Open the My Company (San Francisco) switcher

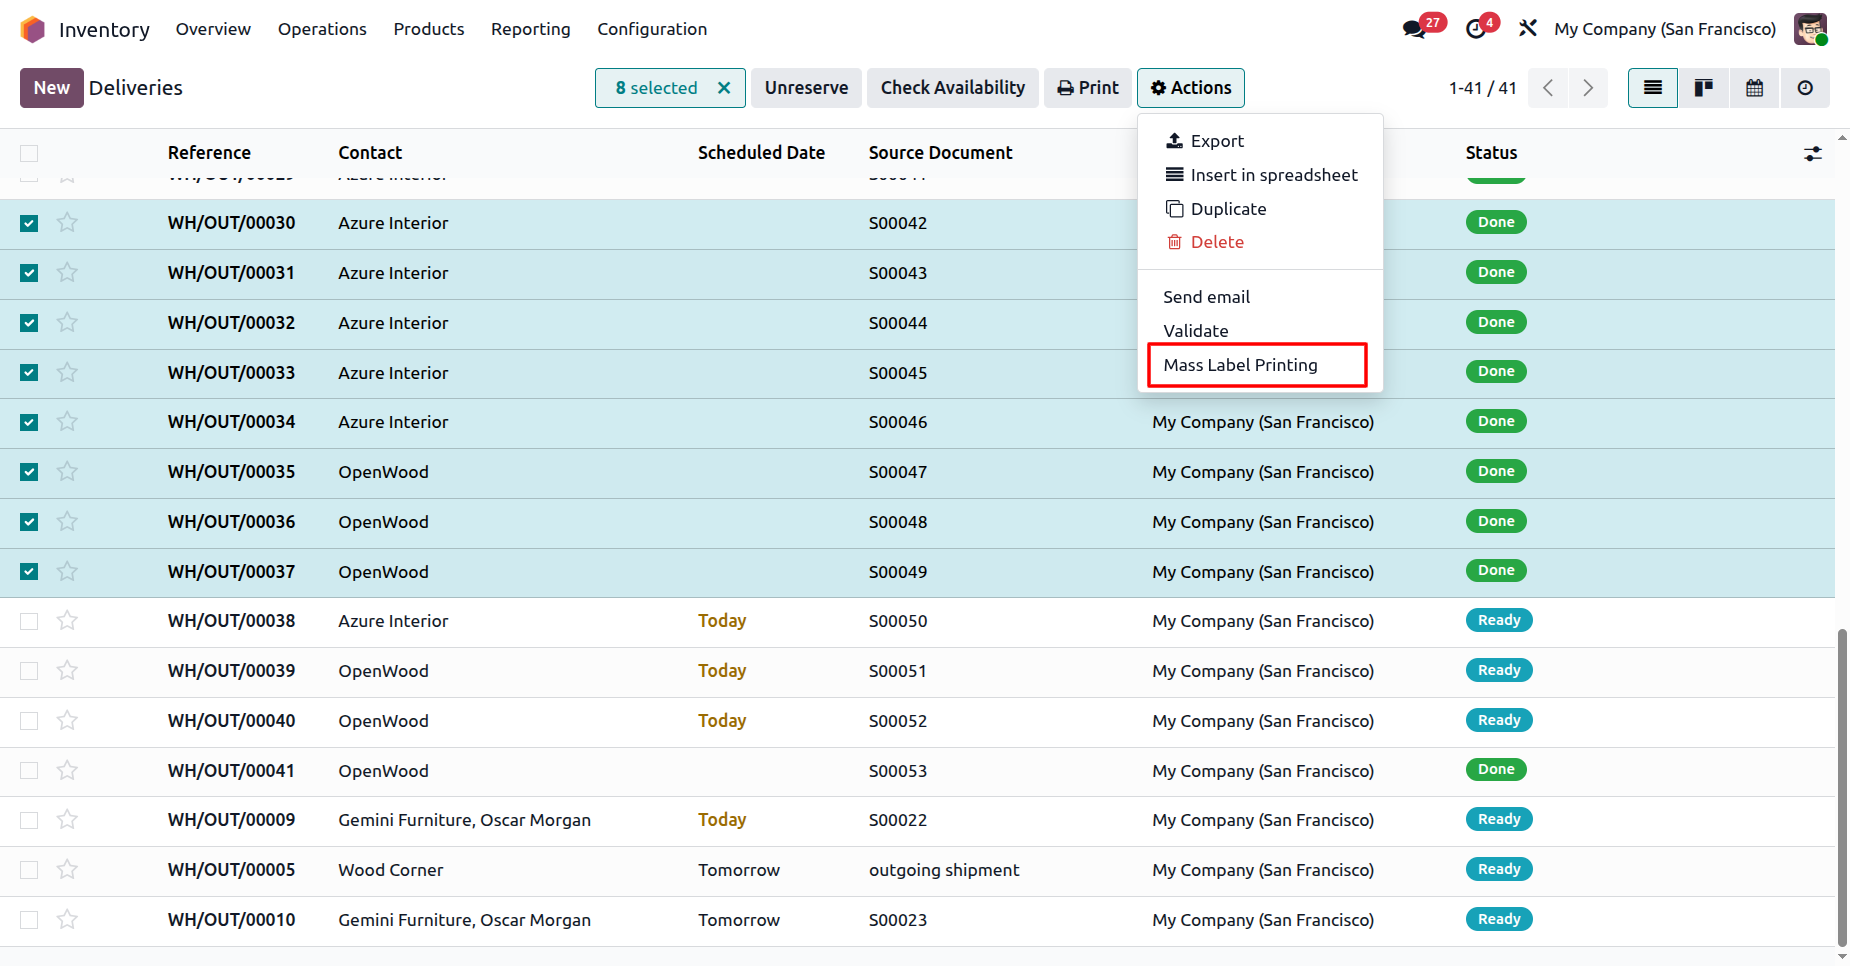[x=1664, y=29]
